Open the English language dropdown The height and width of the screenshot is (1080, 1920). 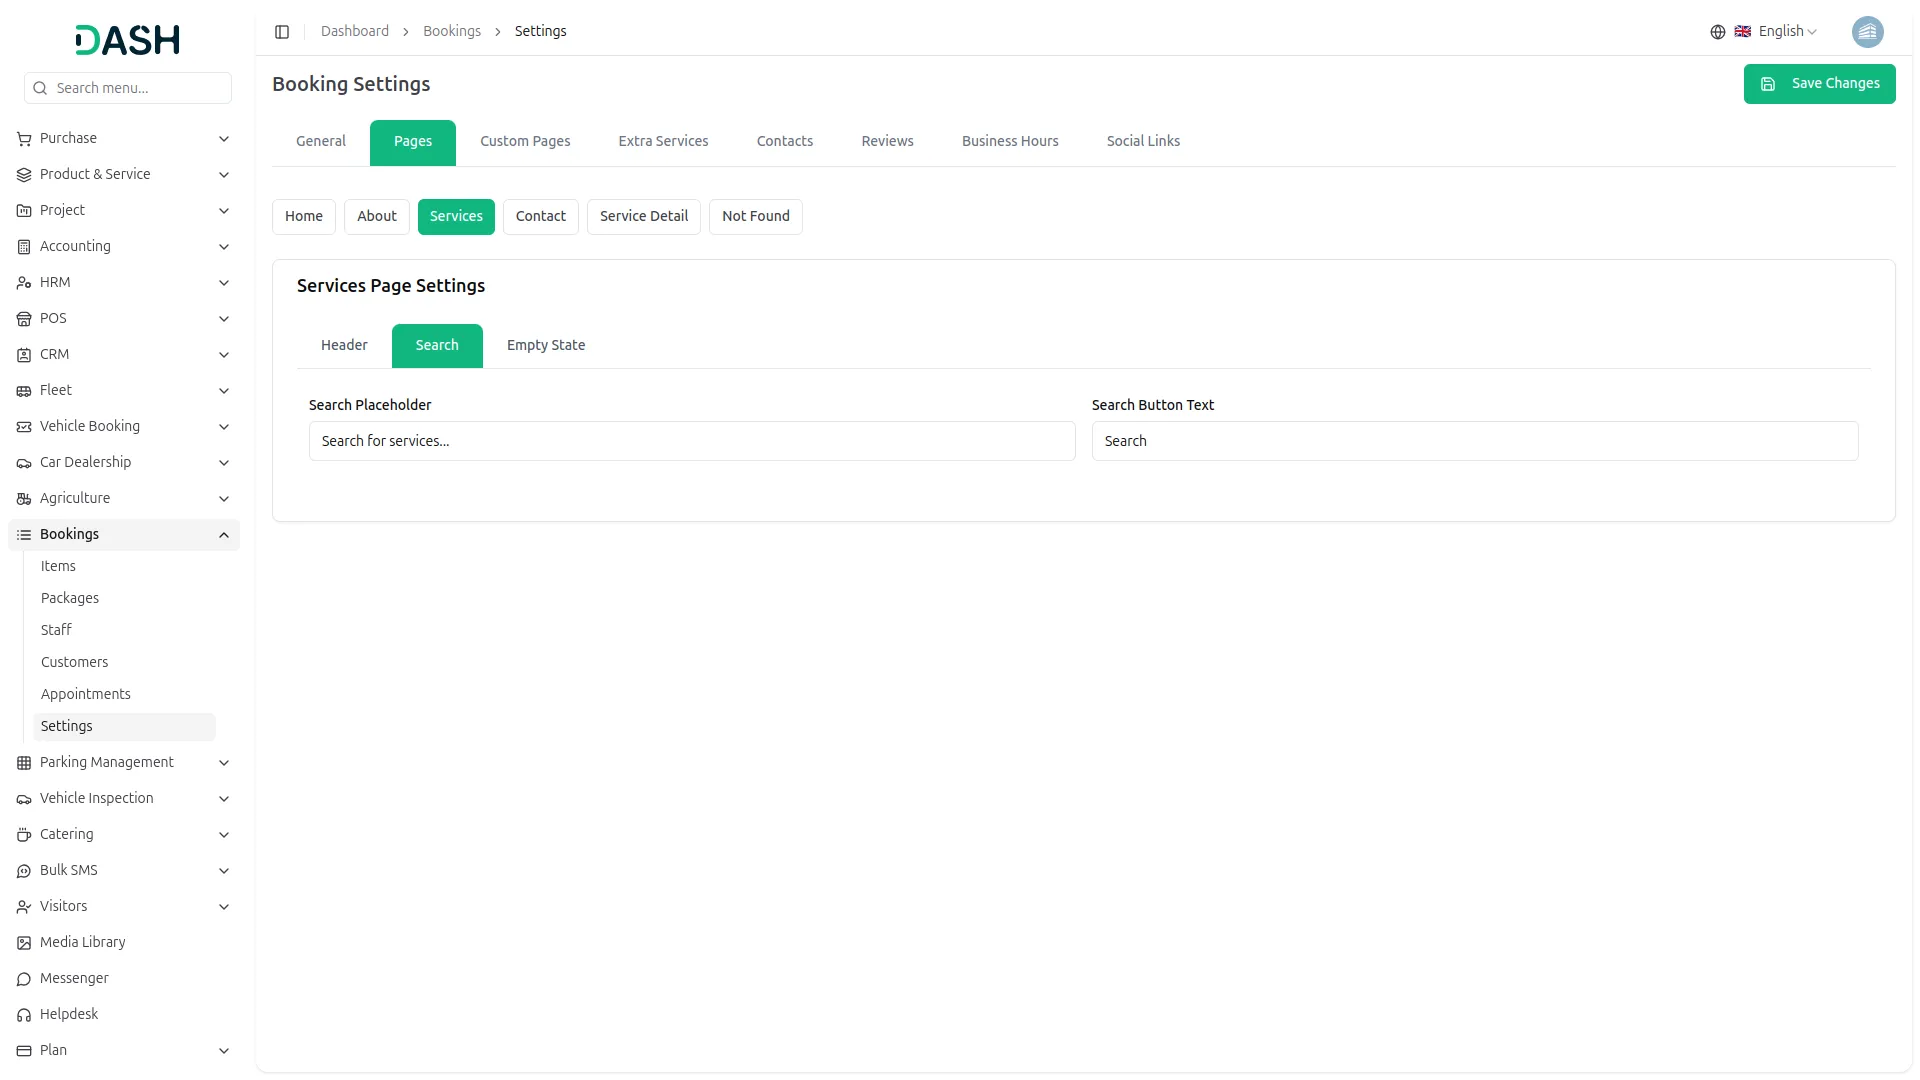1787,32
